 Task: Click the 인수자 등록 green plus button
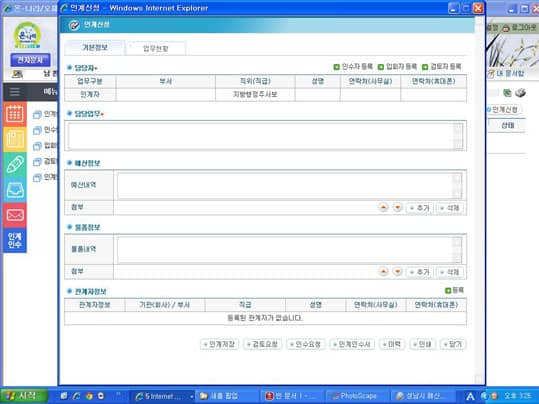[x=353, y=67]
